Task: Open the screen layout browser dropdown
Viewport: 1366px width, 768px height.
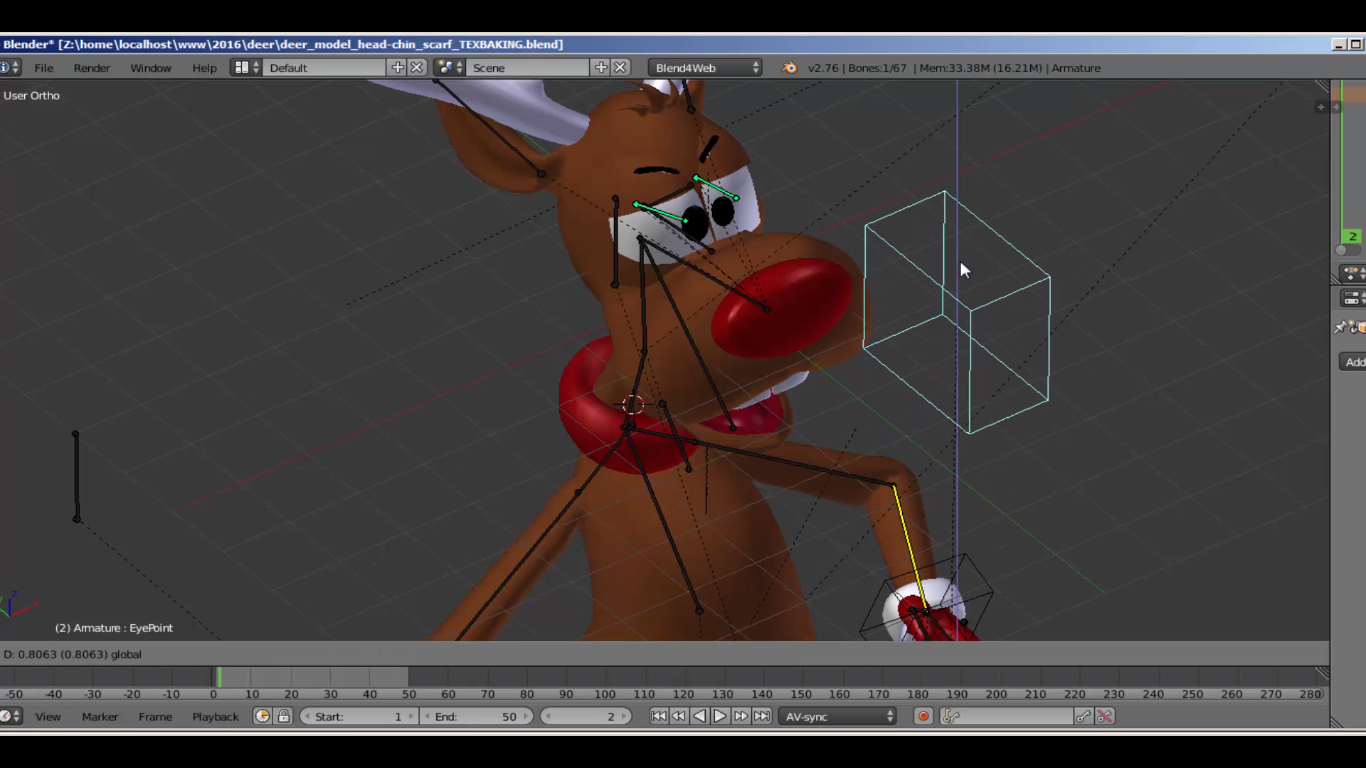Action: click(246, 68)
